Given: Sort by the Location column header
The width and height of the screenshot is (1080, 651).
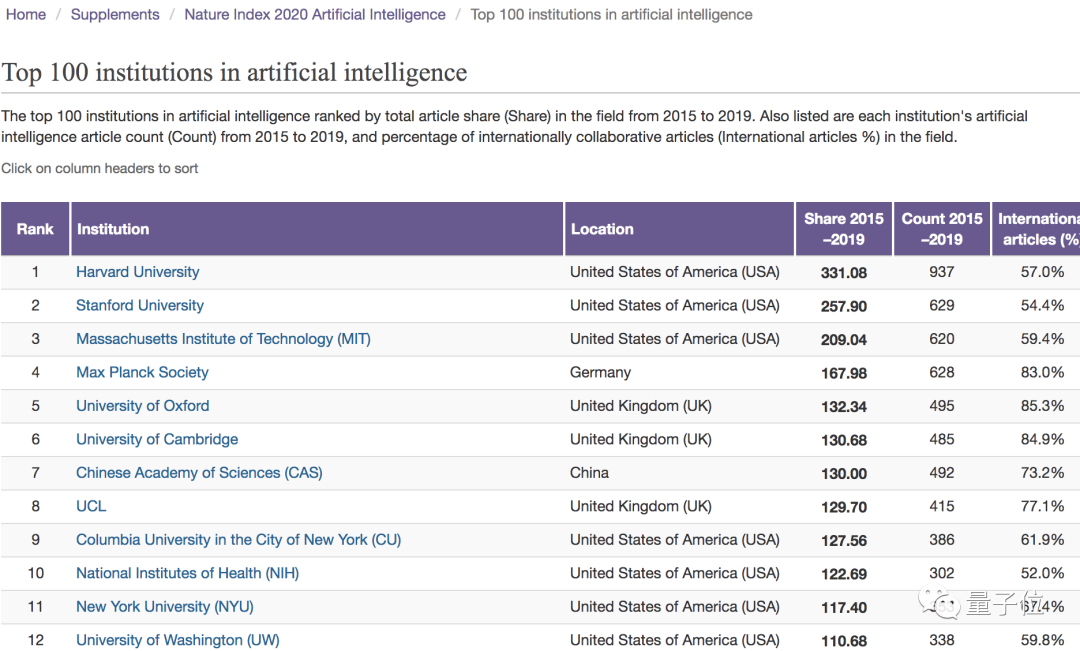Looking at the screenshot, I should click(x=602, y=229).
